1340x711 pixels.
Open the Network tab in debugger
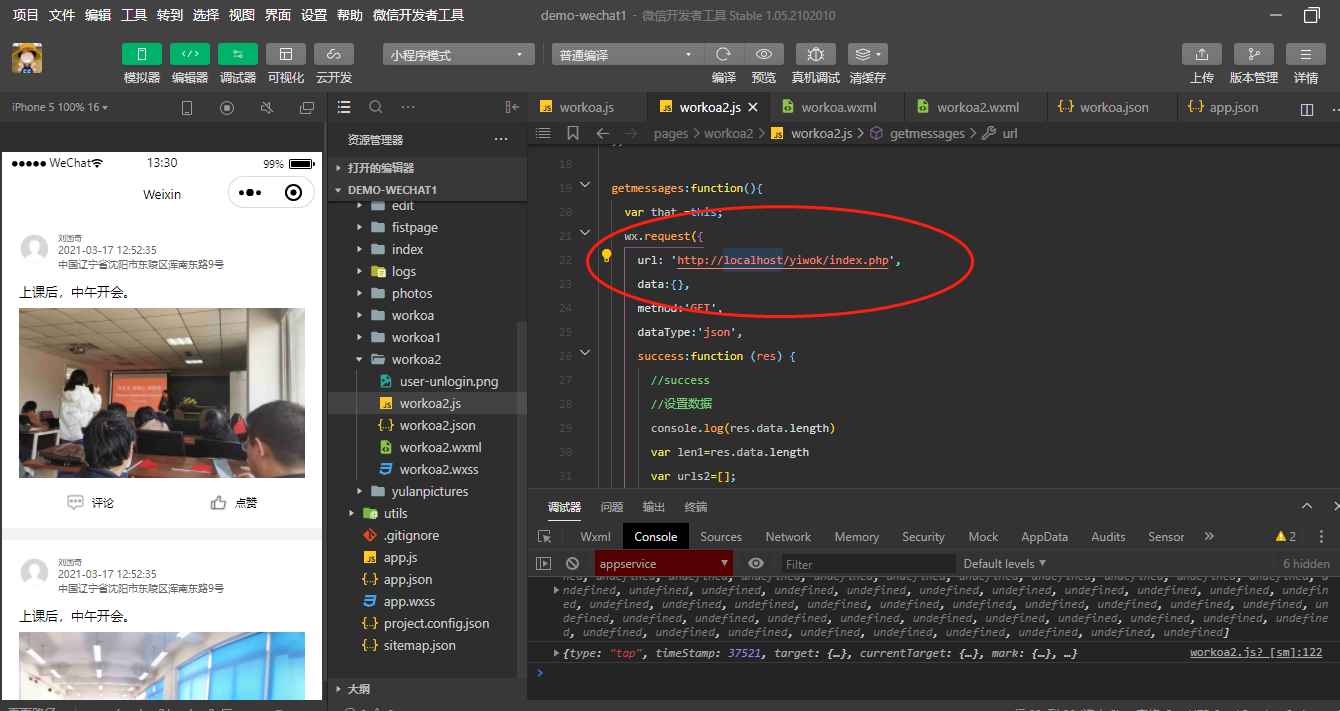pos(788,537)
